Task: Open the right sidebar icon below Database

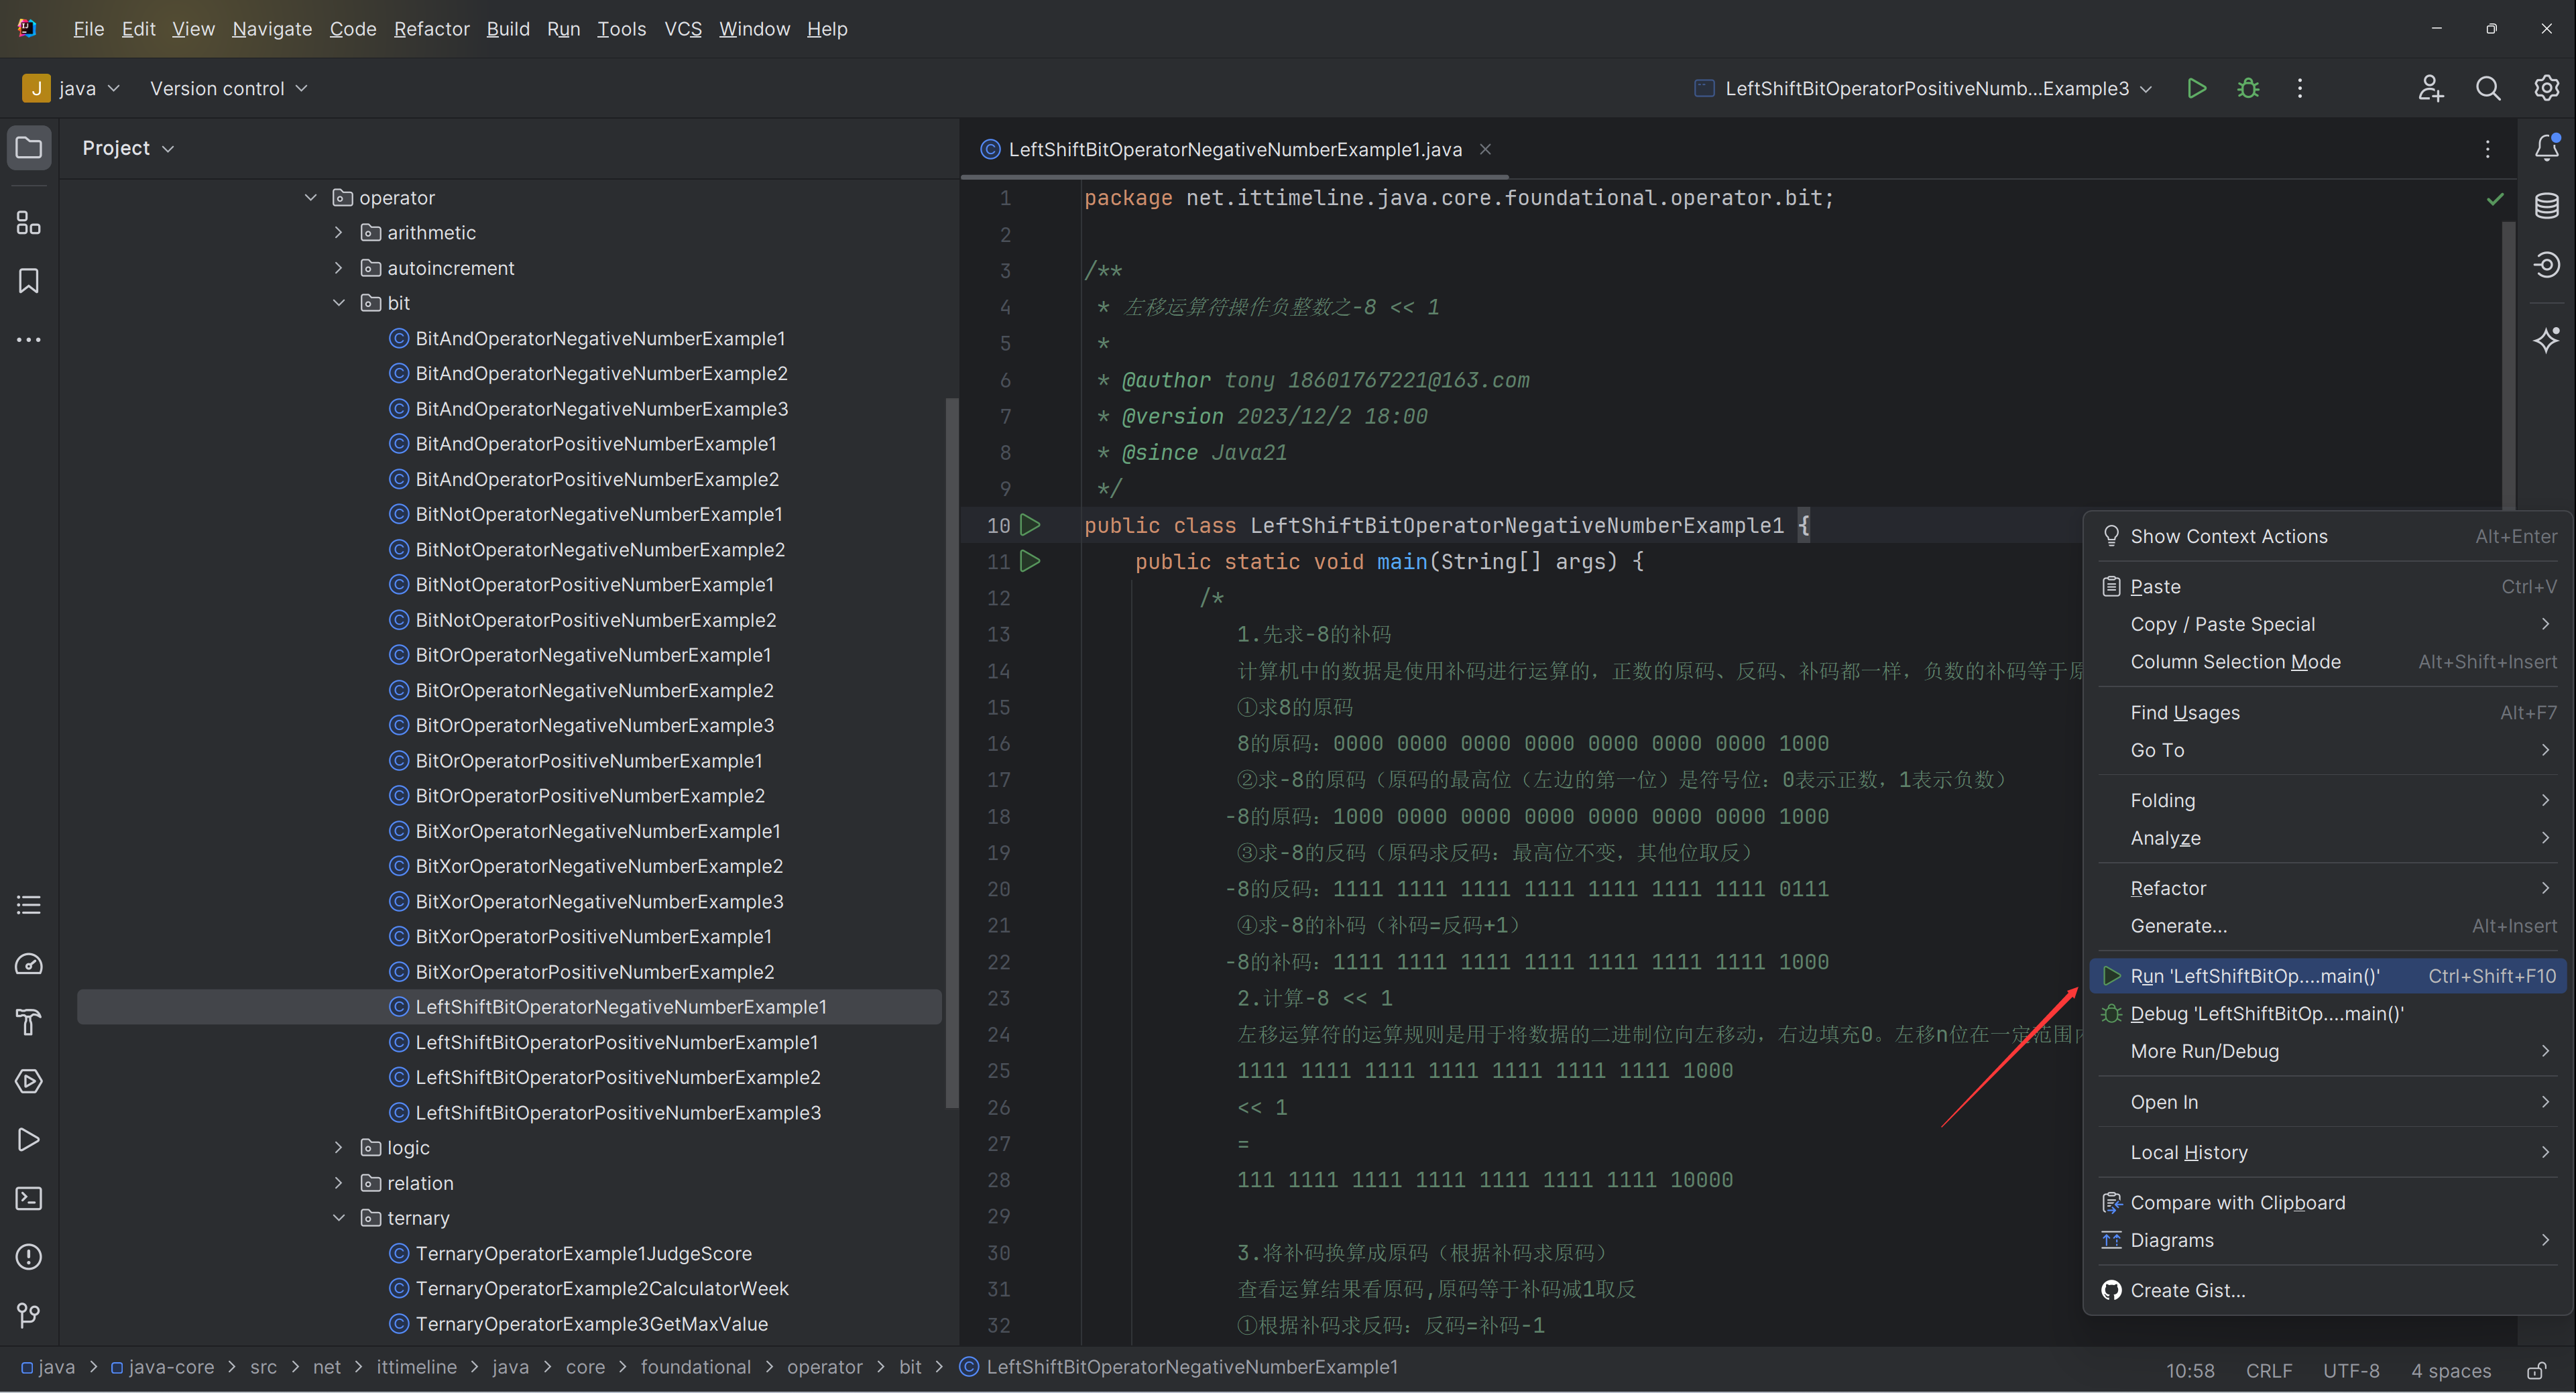Action: coord(2547,265)
